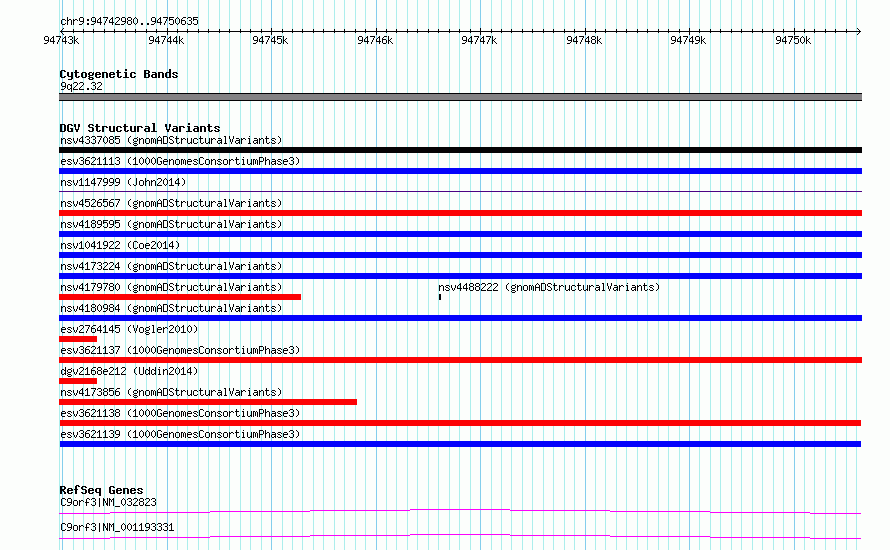Screen dimensions: 890x550
Task: Click the 94749k ruler tick label
Action: 688,40
